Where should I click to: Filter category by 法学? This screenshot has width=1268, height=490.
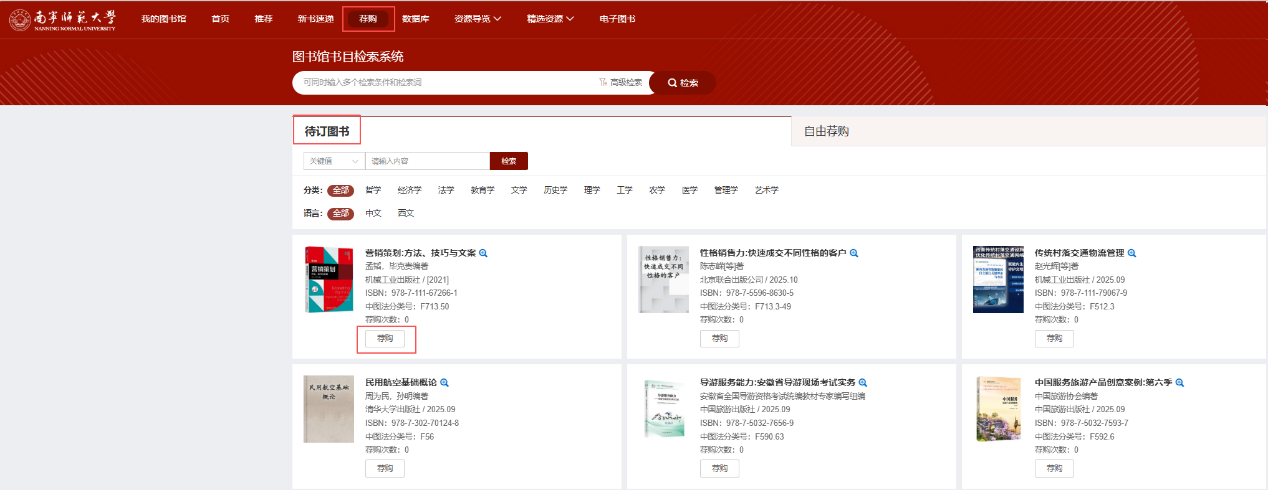446,190
